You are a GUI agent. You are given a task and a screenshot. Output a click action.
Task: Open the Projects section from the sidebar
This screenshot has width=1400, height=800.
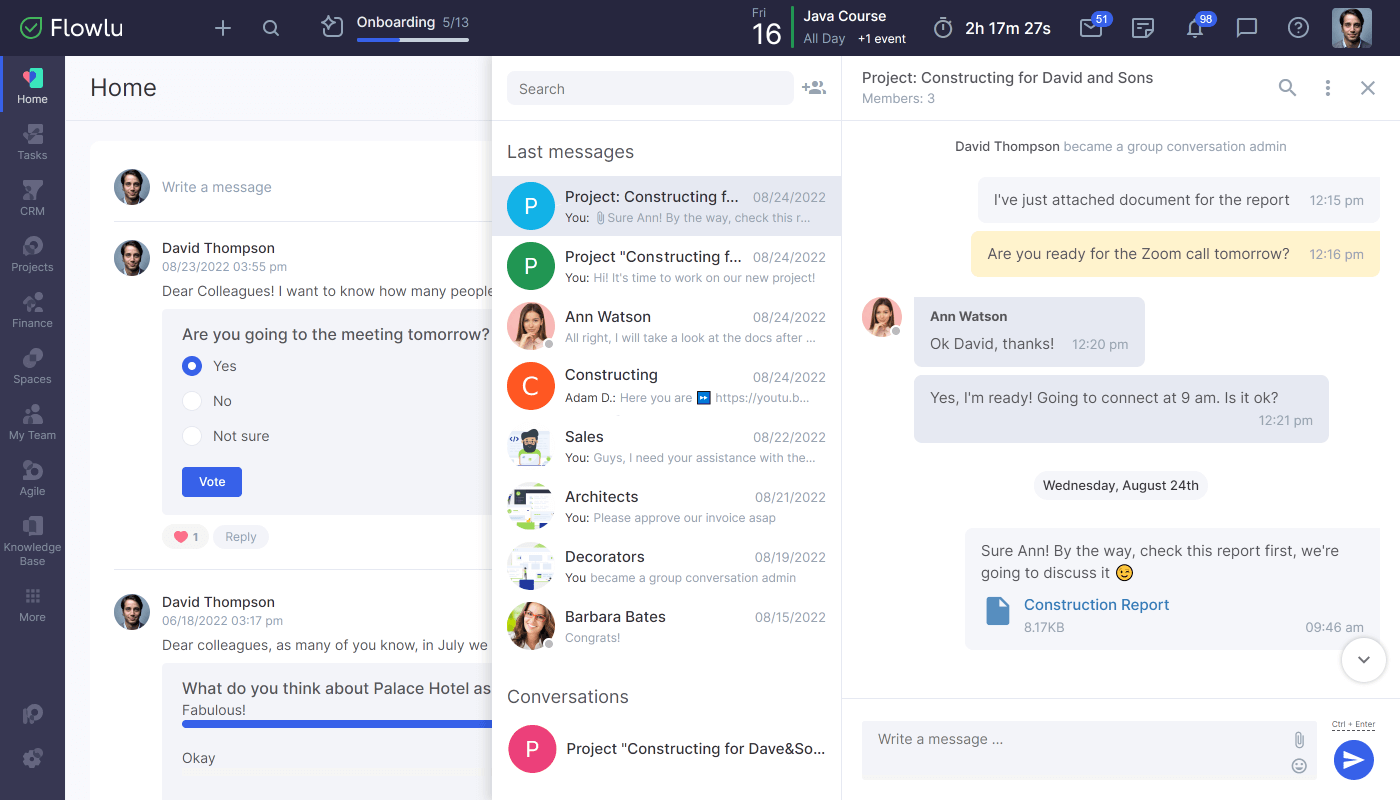click(x=32, y=252)
